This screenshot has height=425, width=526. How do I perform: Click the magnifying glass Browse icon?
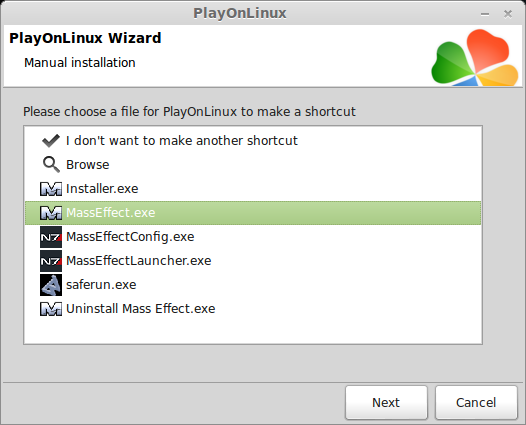(x=51, y=165)
